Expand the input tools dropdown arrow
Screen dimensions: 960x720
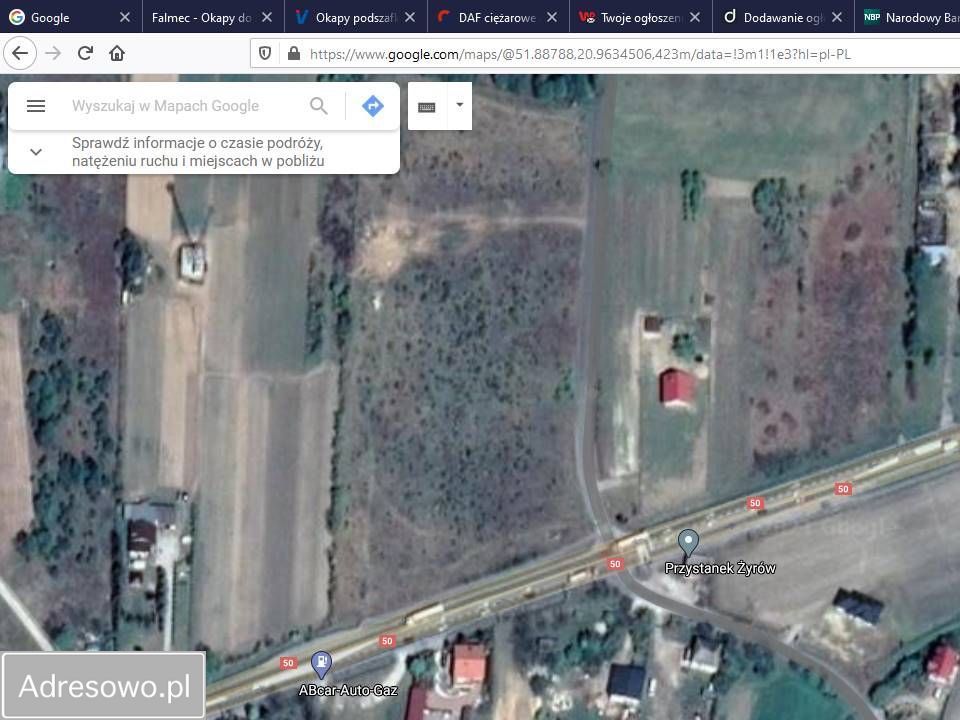pos(460,105)
